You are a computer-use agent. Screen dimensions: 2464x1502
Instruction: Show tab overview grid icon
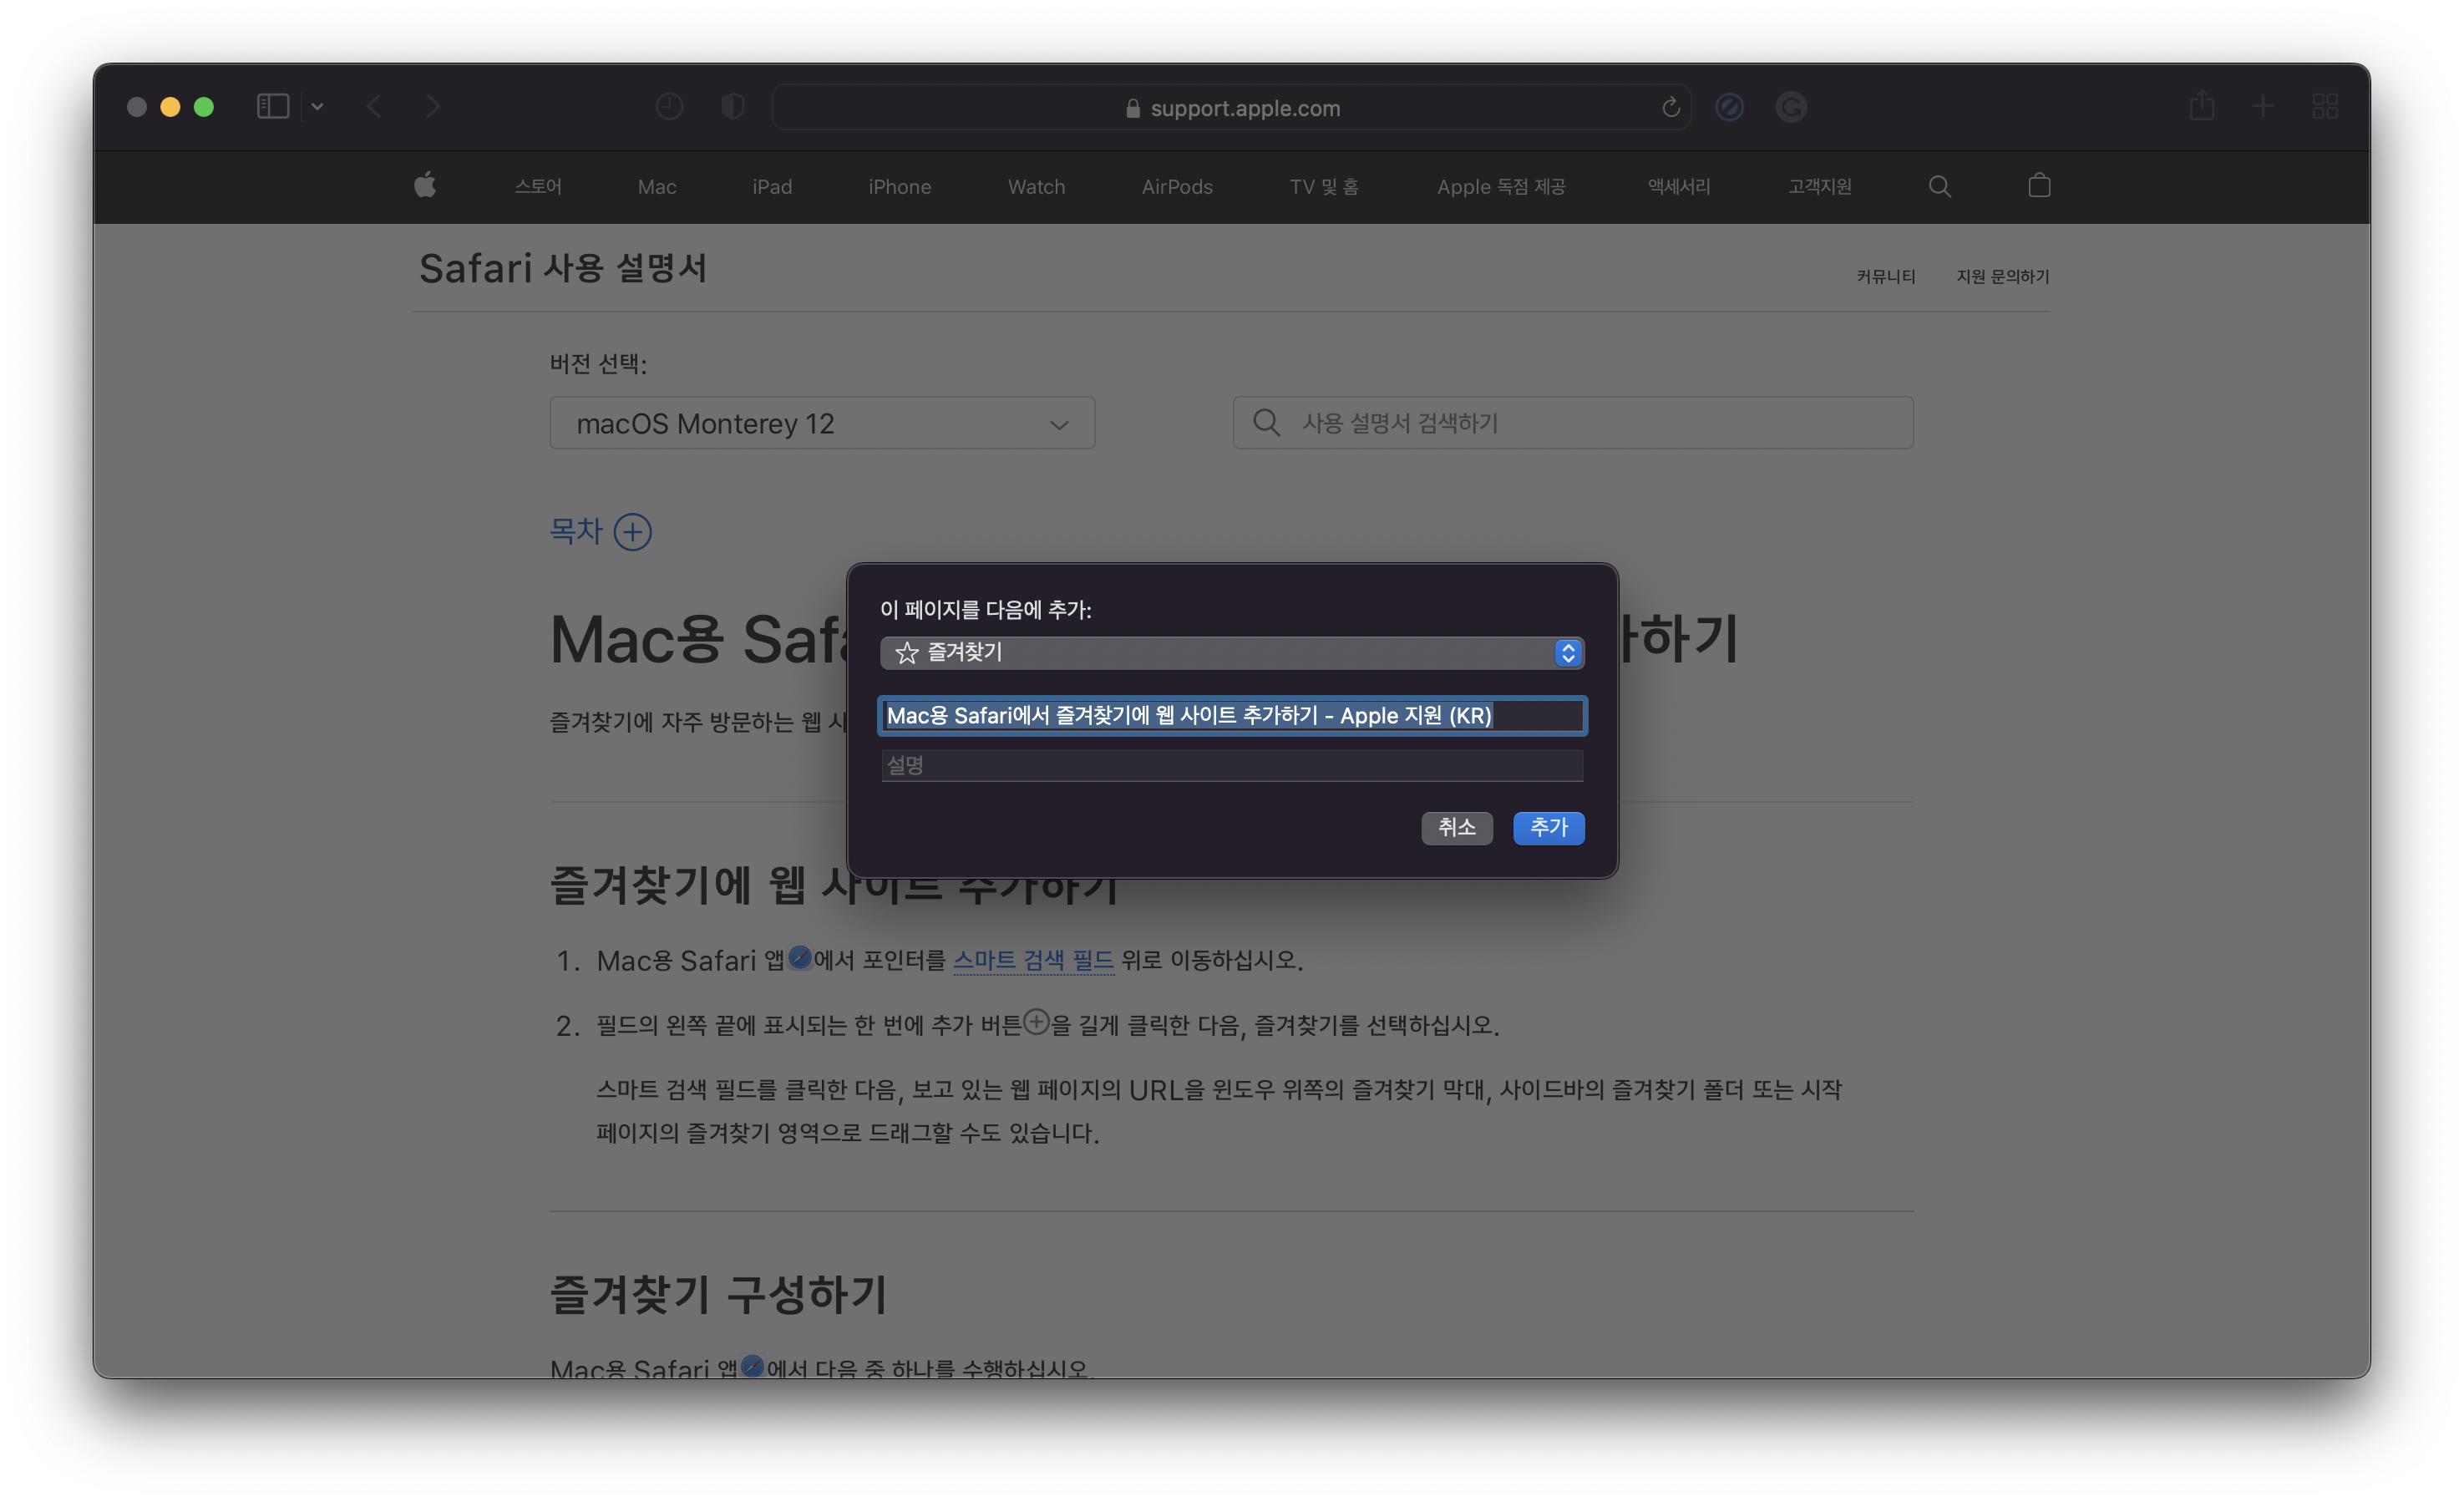(2325, 106)
